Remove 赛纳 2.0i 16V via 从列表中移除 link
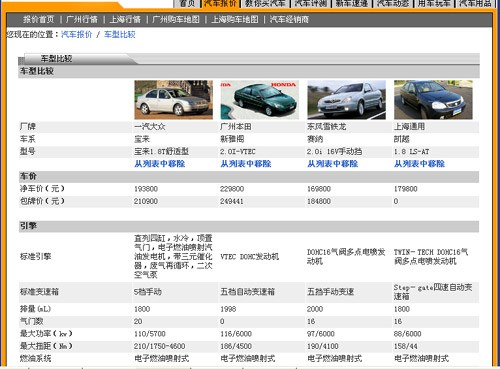This screenshot has width=500, height=369. tap(333, 164)
